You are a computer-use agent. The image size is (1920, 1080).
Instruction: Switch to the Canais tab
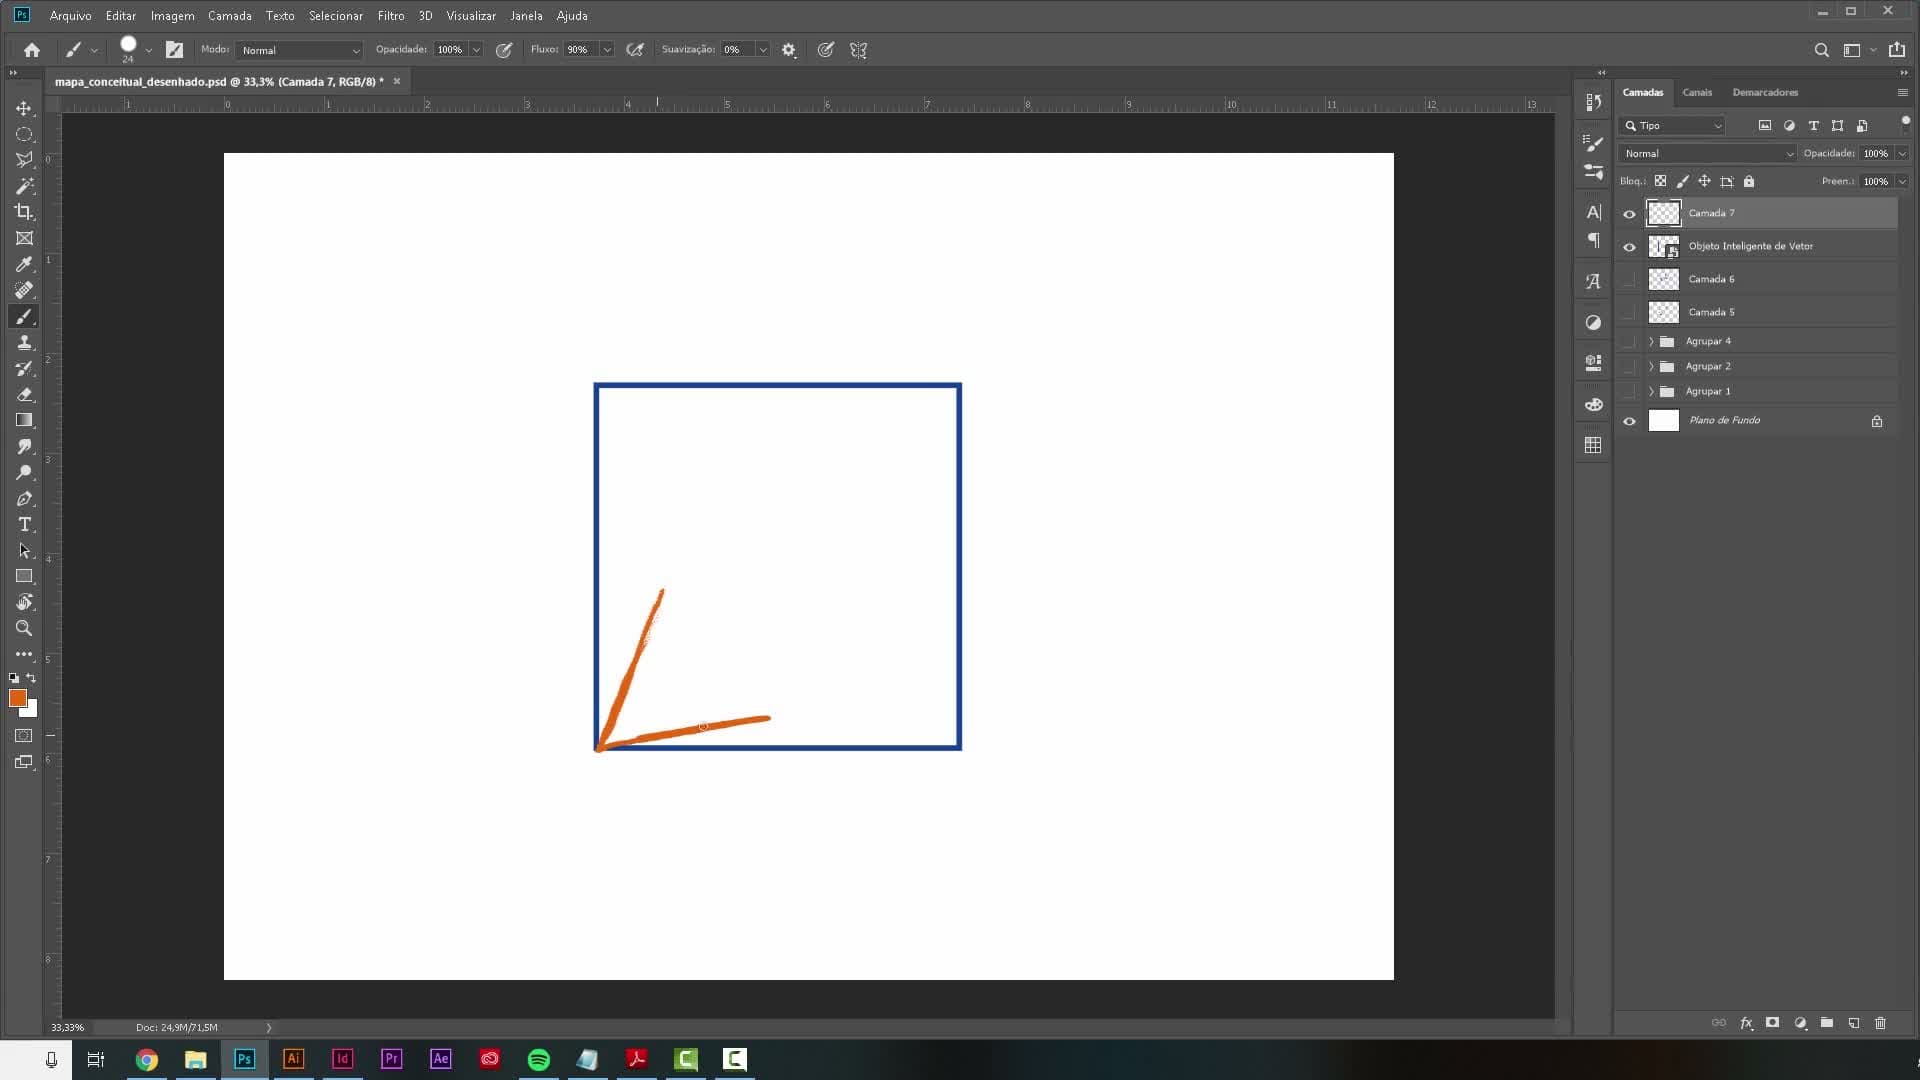(x=1697, y=92)
